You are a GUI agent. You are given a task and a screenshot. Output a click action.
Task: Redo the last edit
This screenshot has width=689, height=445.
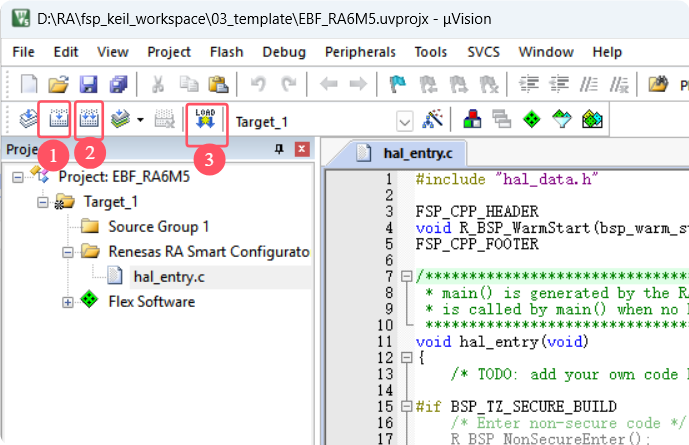pyautogui.click(x=289, y=83)
